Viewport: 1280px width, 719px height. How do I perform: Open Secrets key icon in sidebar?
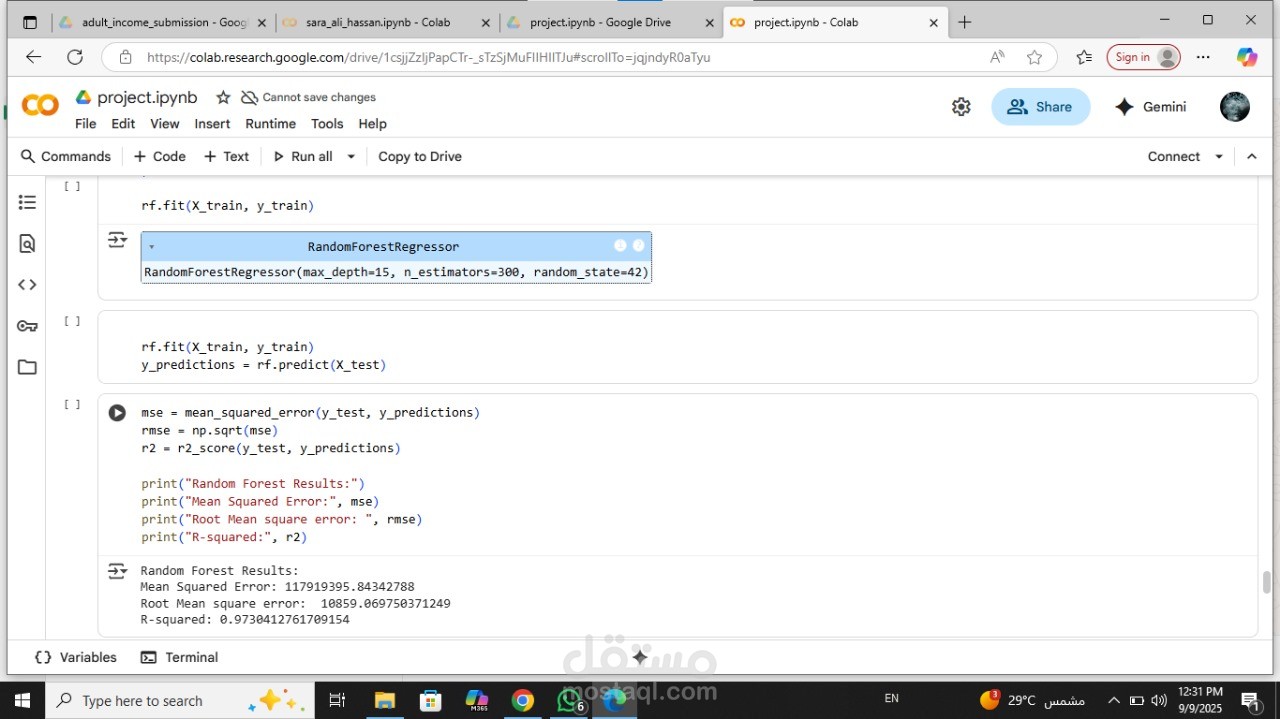tap(27, 326)
